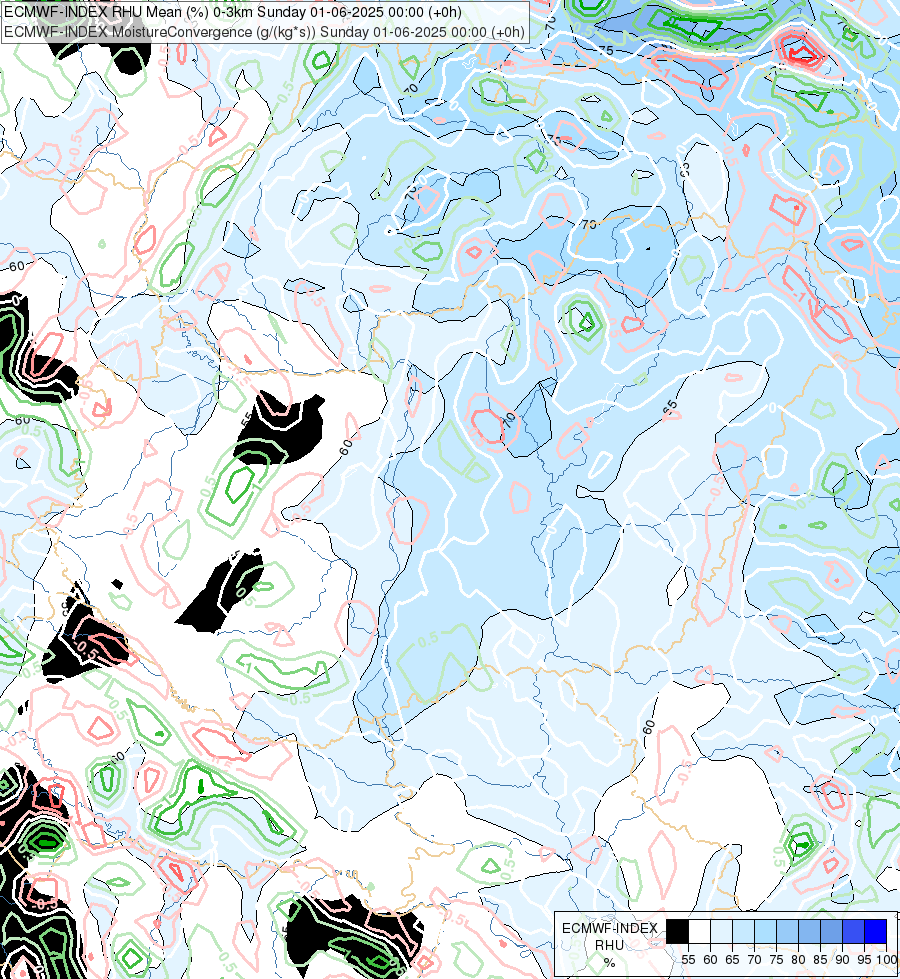Click the 65–70 percent legend swatch

coord(744,931)
